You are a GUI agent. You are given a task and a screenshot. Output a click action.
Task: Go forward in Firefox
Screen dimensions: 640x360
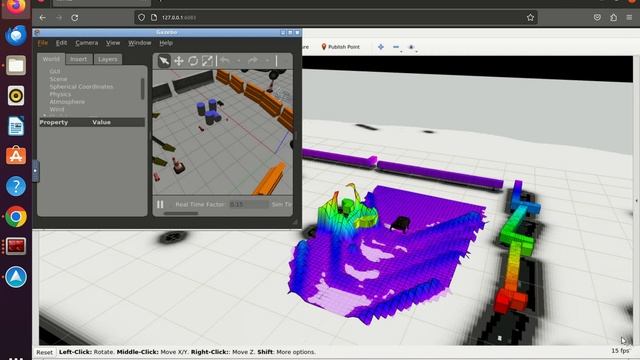(x=59, y=18)
